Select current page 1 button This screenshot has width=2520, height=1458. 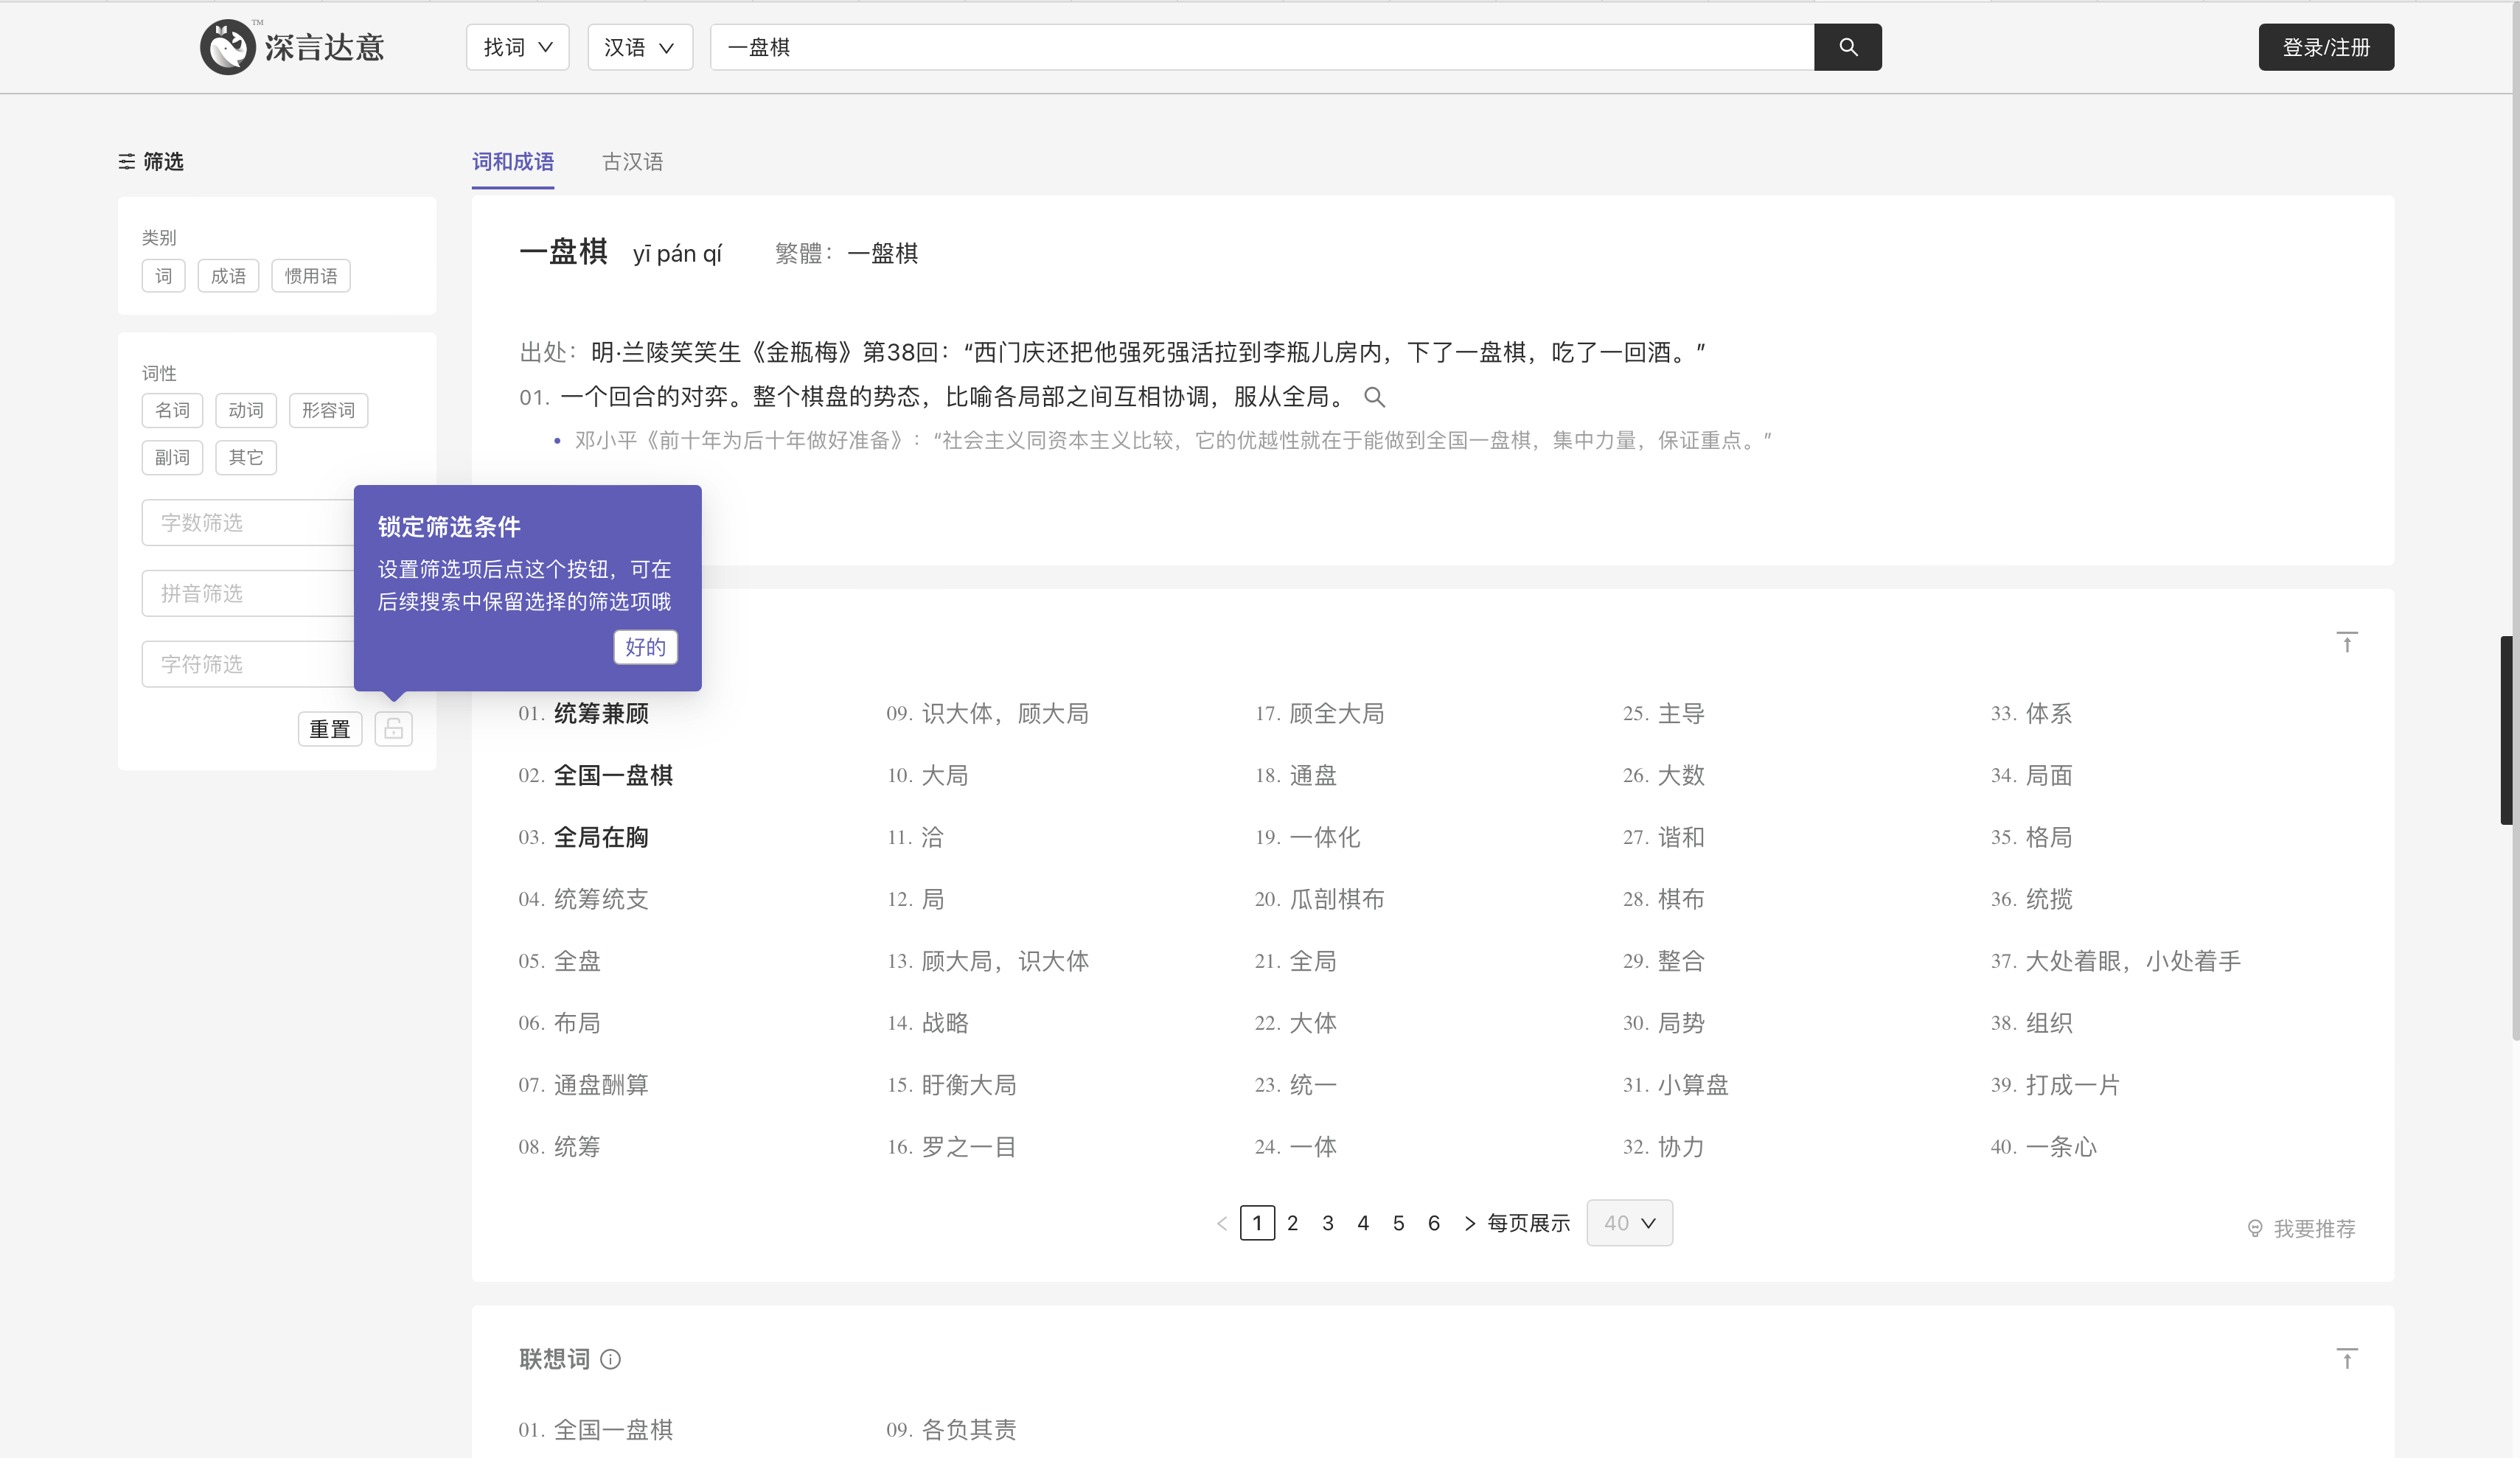1257,1223
